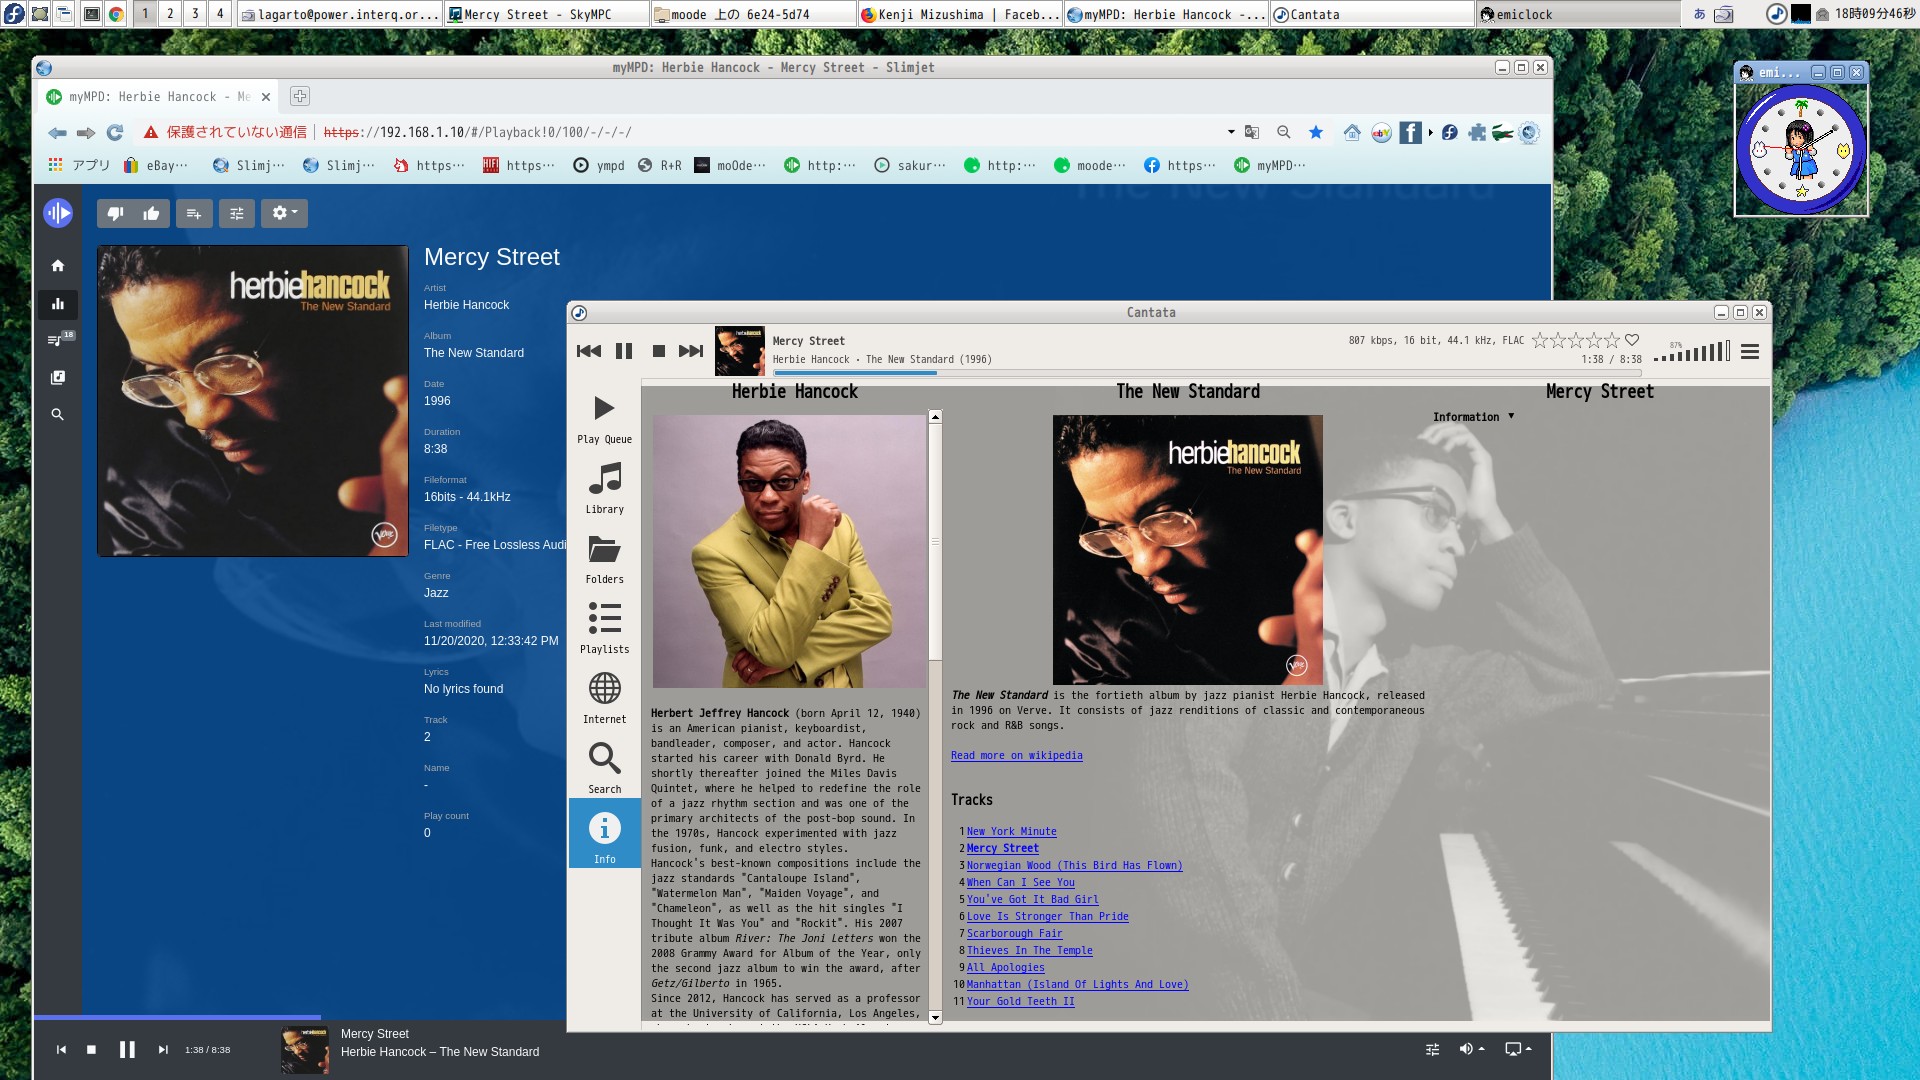Click myMPD queue icon in sidebar
The image size is (1920, 1080).
[57, 340]
